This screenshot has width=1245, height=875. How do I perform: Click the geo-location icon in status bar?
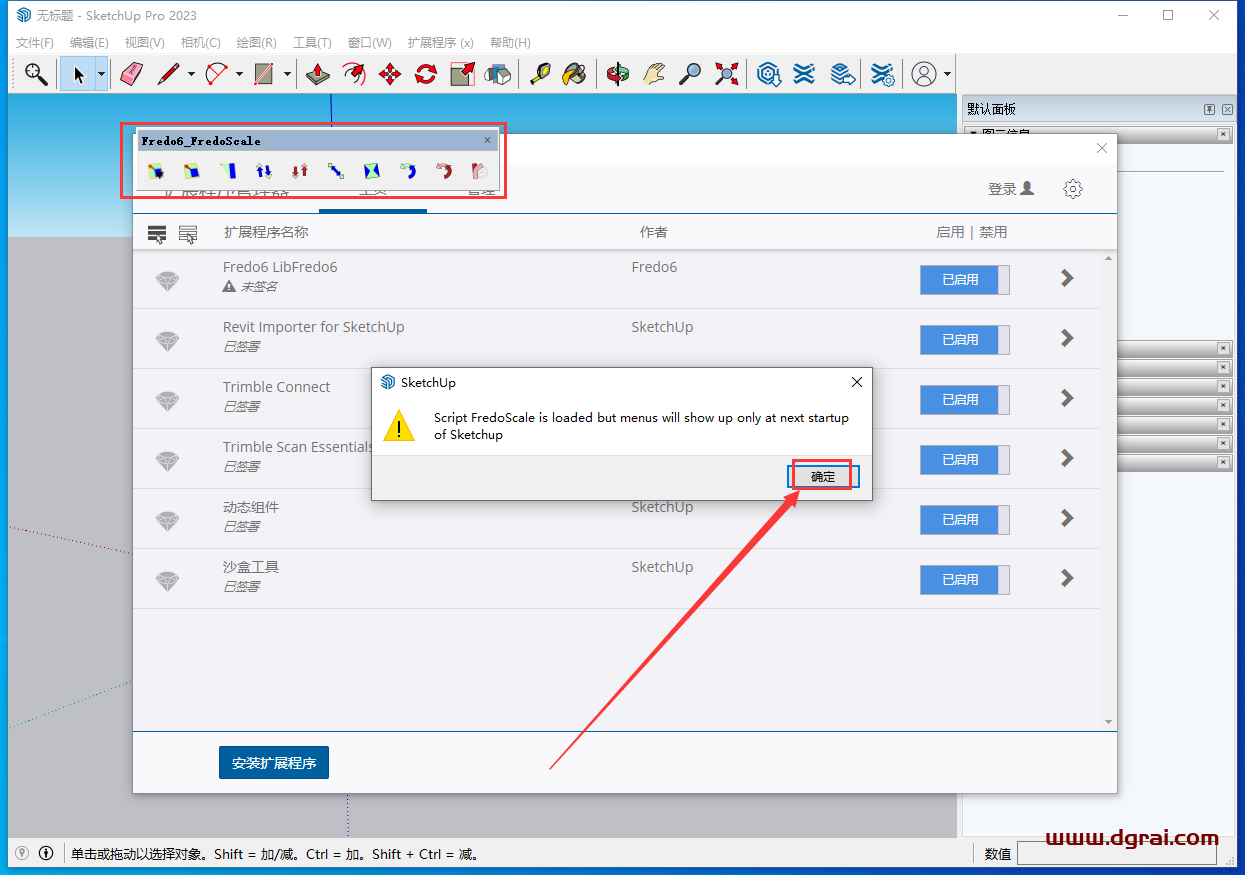point(22,853)
